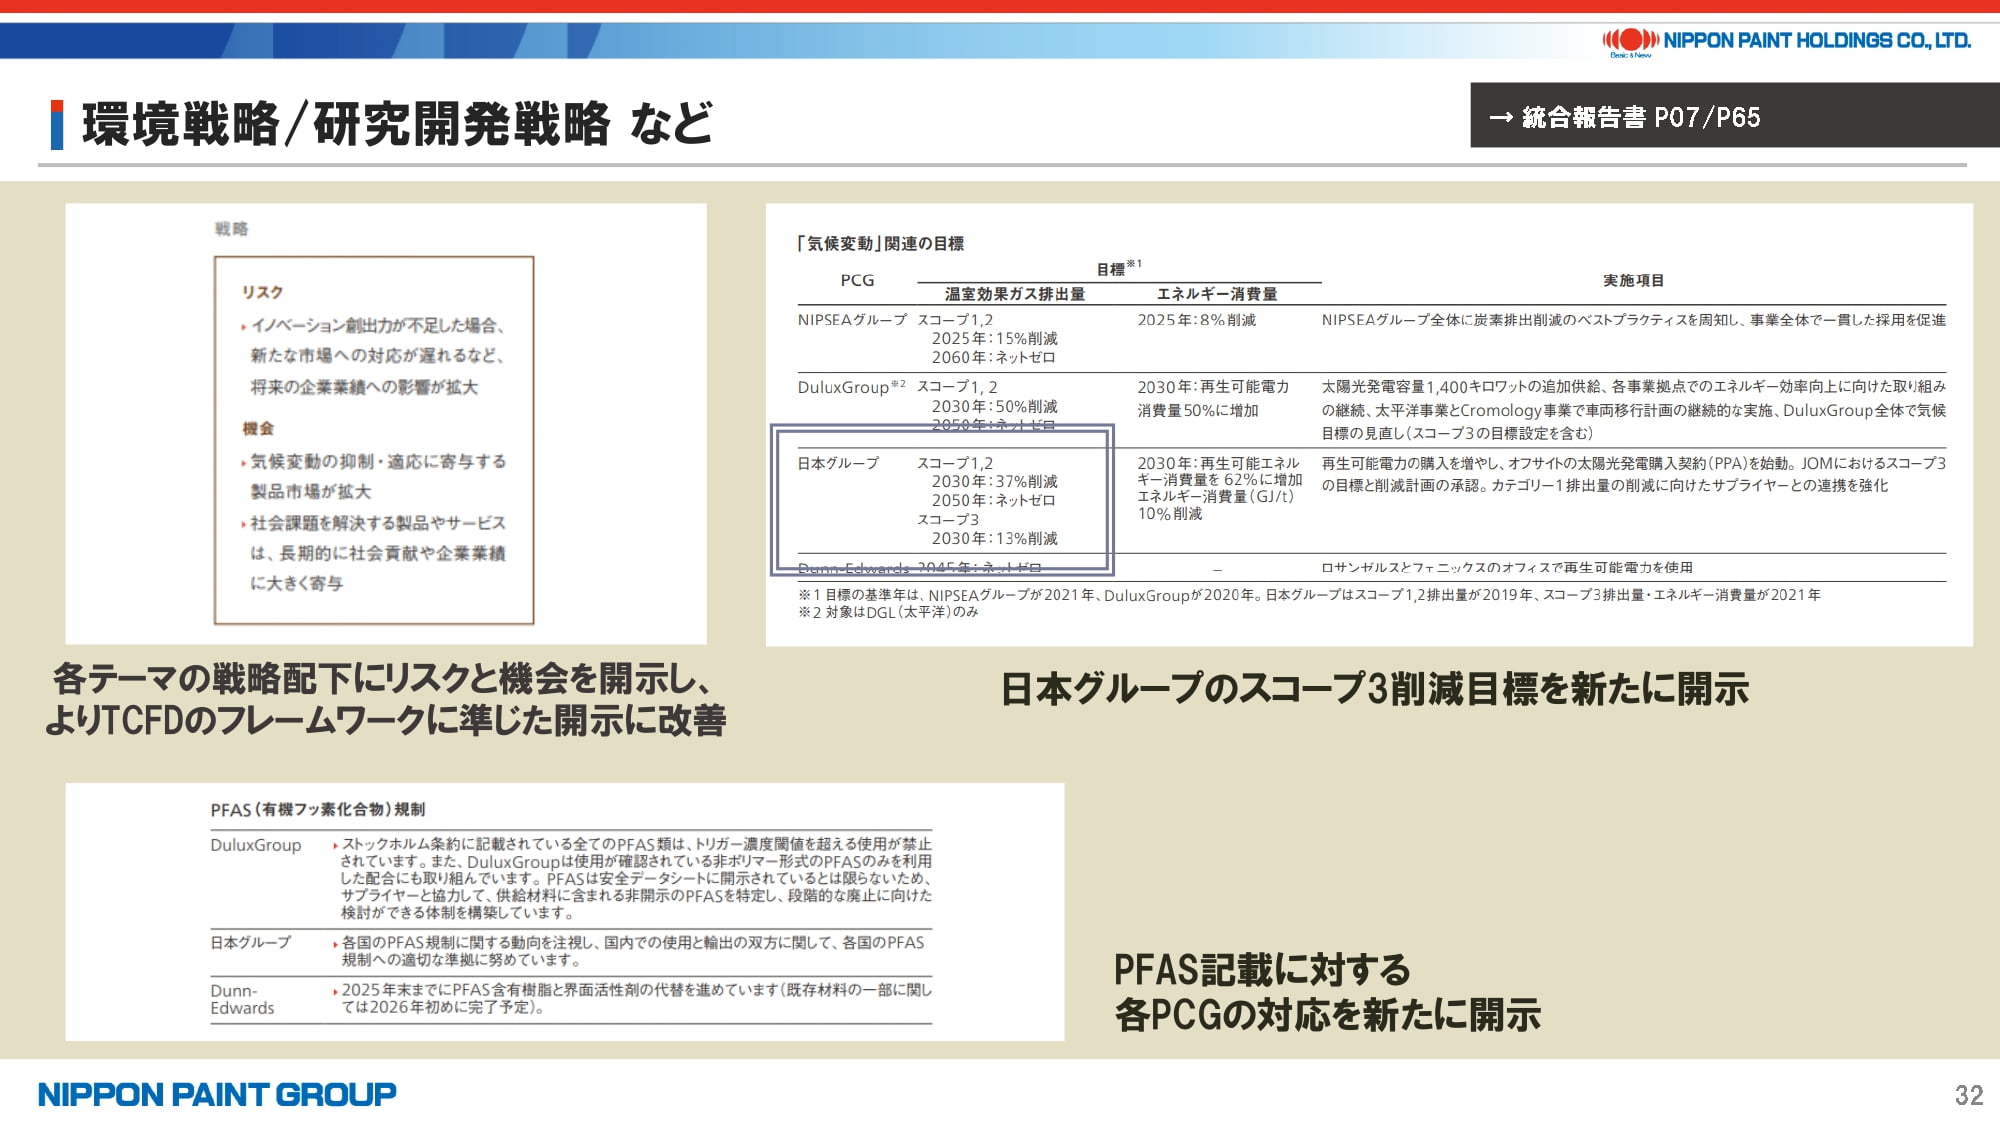
Task: Click the risk and opportunity strategy thumbnail
Action: [x=386, y=424]
